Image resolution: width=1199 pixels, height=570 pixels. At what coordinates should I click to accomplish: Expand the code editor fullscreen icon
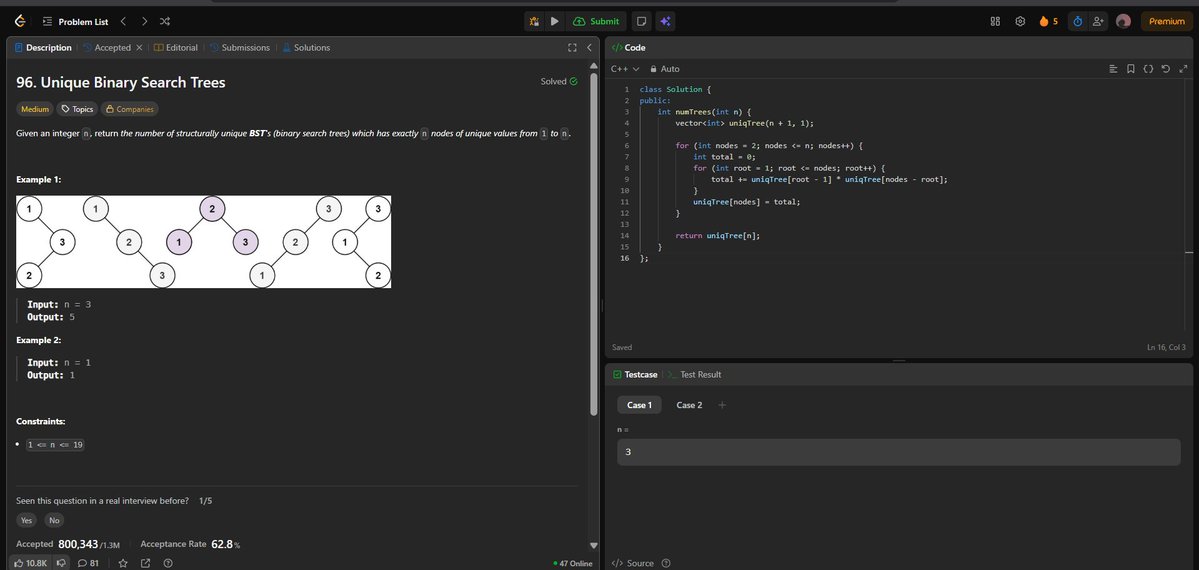(x=1183, y=69)
